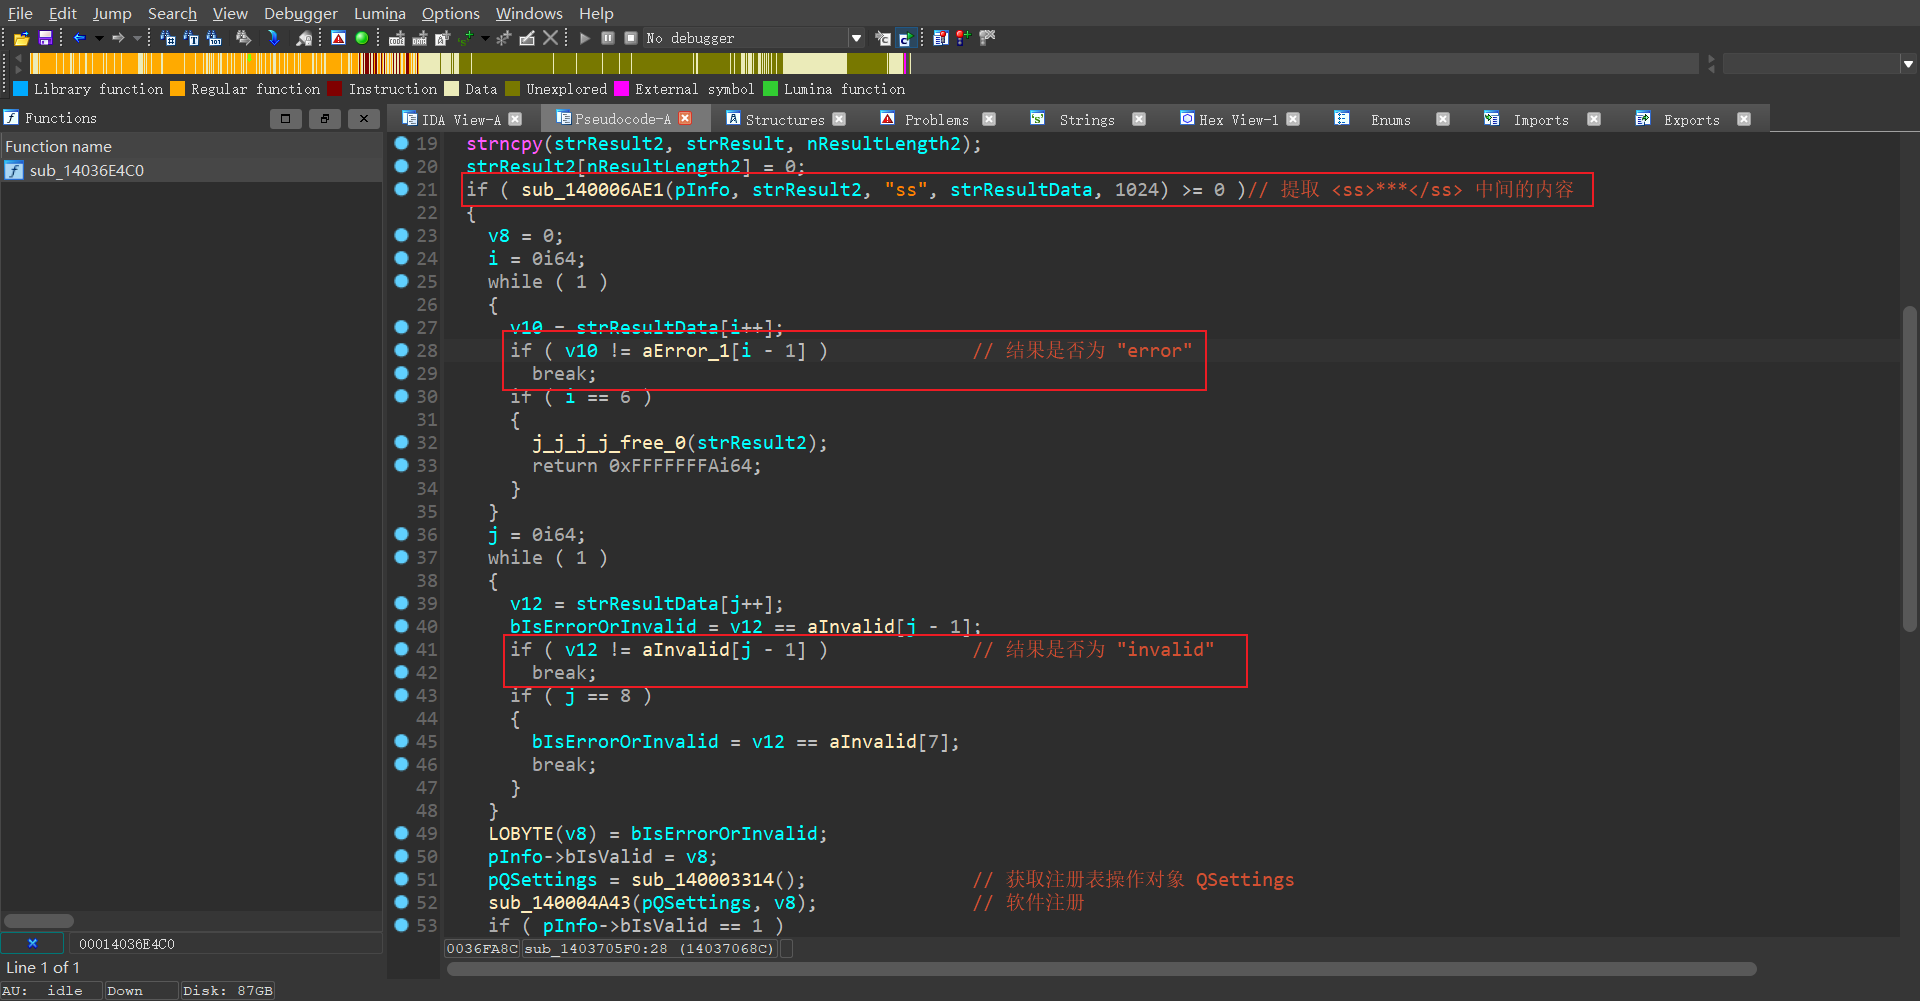Click the Open file icon in toolbar
Viewport: 1920px width, 1001px height.
pos(21,38)
